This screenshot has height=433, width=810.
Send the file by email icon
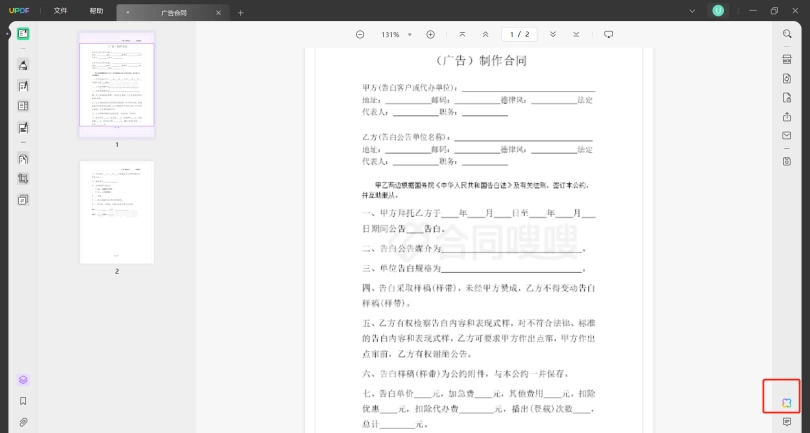pos(787,136)
